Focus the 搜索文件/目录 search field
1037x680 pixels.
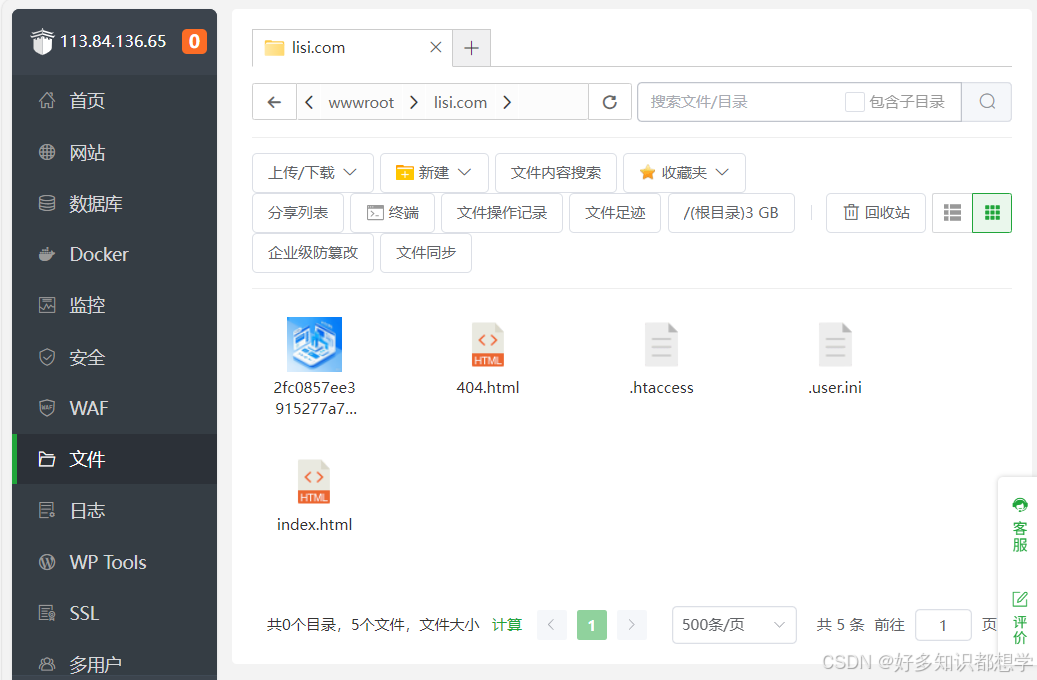741,102
